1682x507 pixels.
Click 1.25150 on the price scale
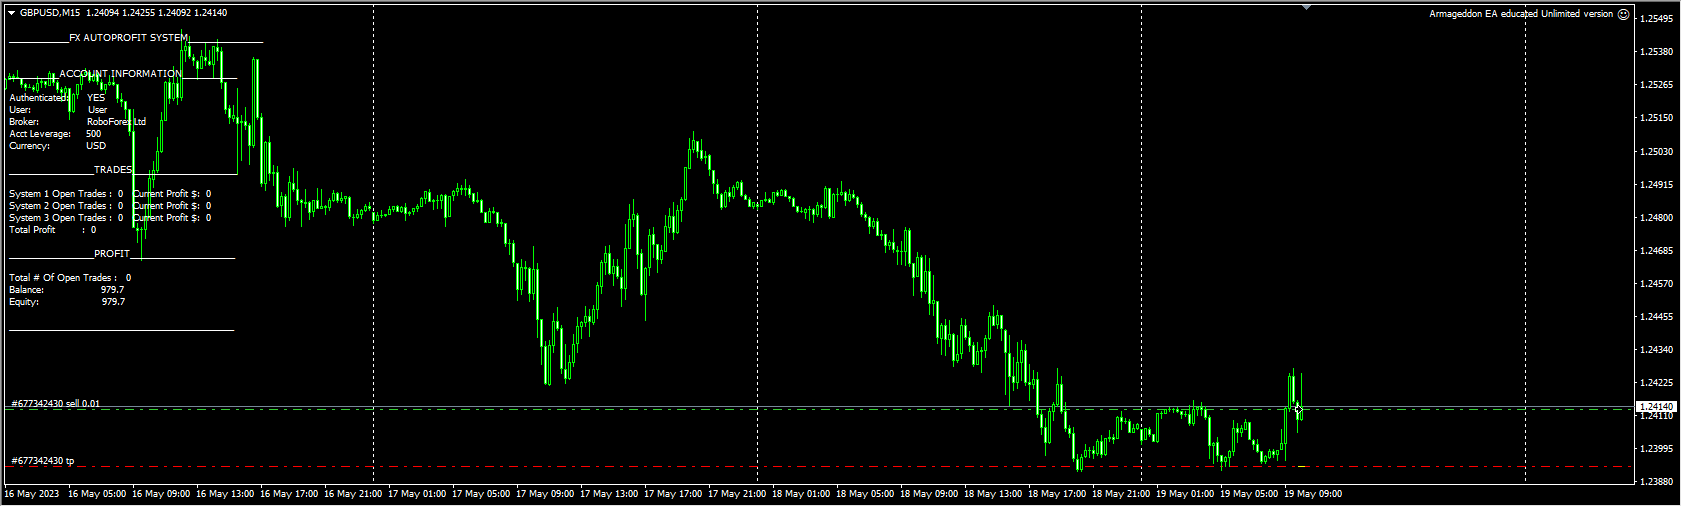coord(1657,118)
